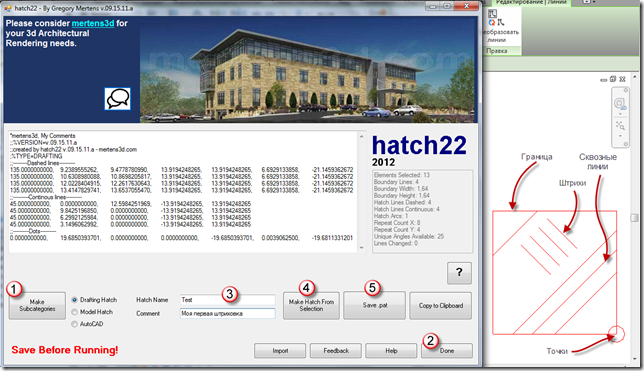Close the Revit drawing view
Screen dimensions: 644x371
click(x=623, y=79)
